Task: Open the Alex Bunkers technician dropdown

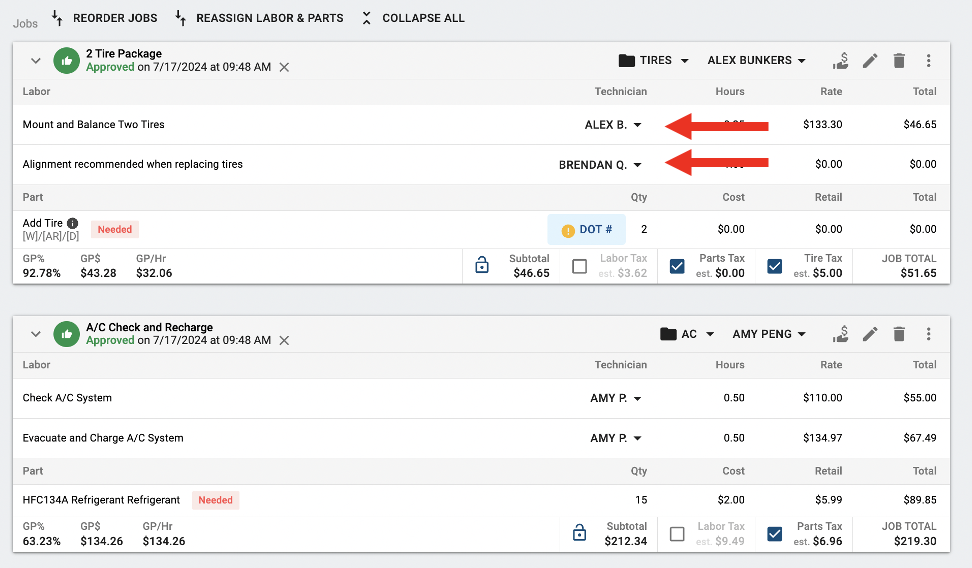Action: pos(756,60)
